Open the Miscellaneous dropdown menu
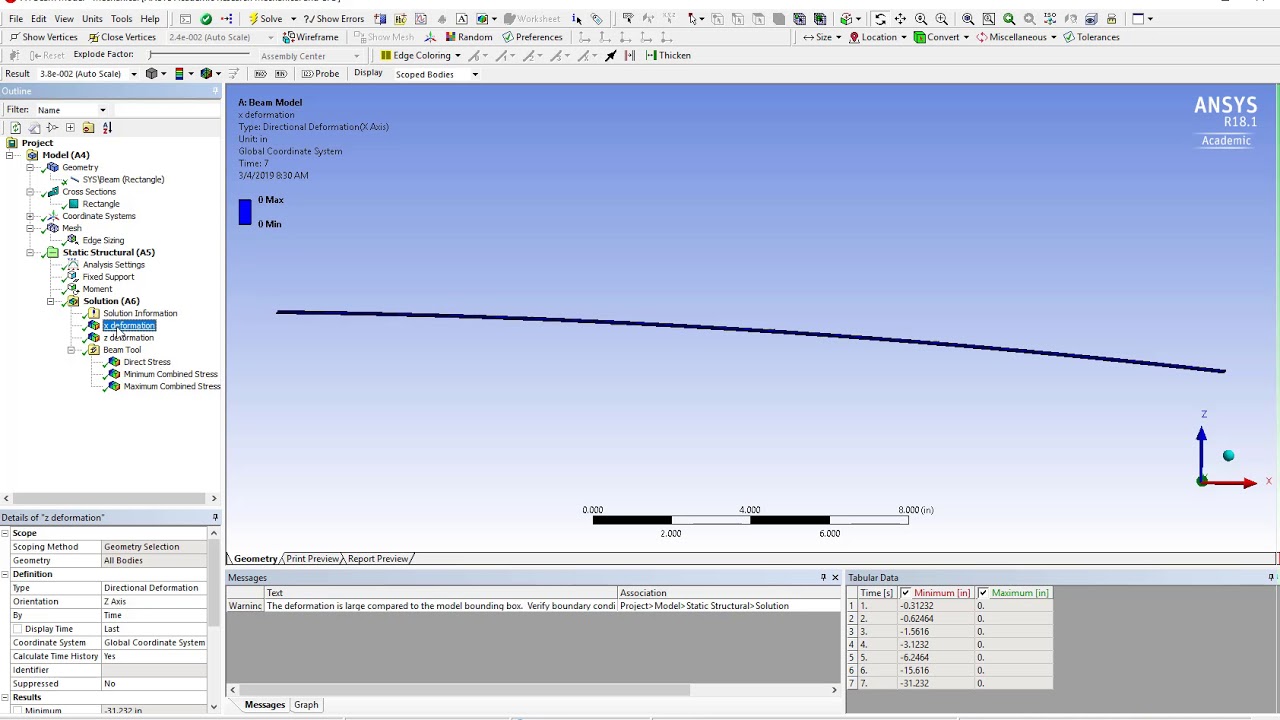1280x720 pixels. tap(1017, 37)
